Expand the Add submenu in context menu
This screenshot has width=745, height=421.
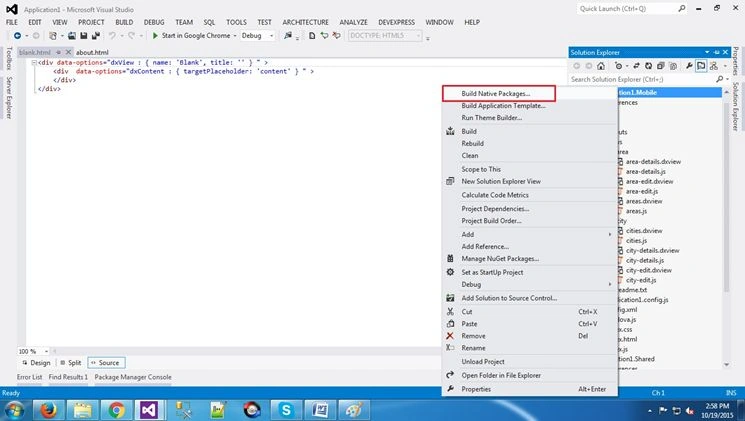tap(530, 234)
